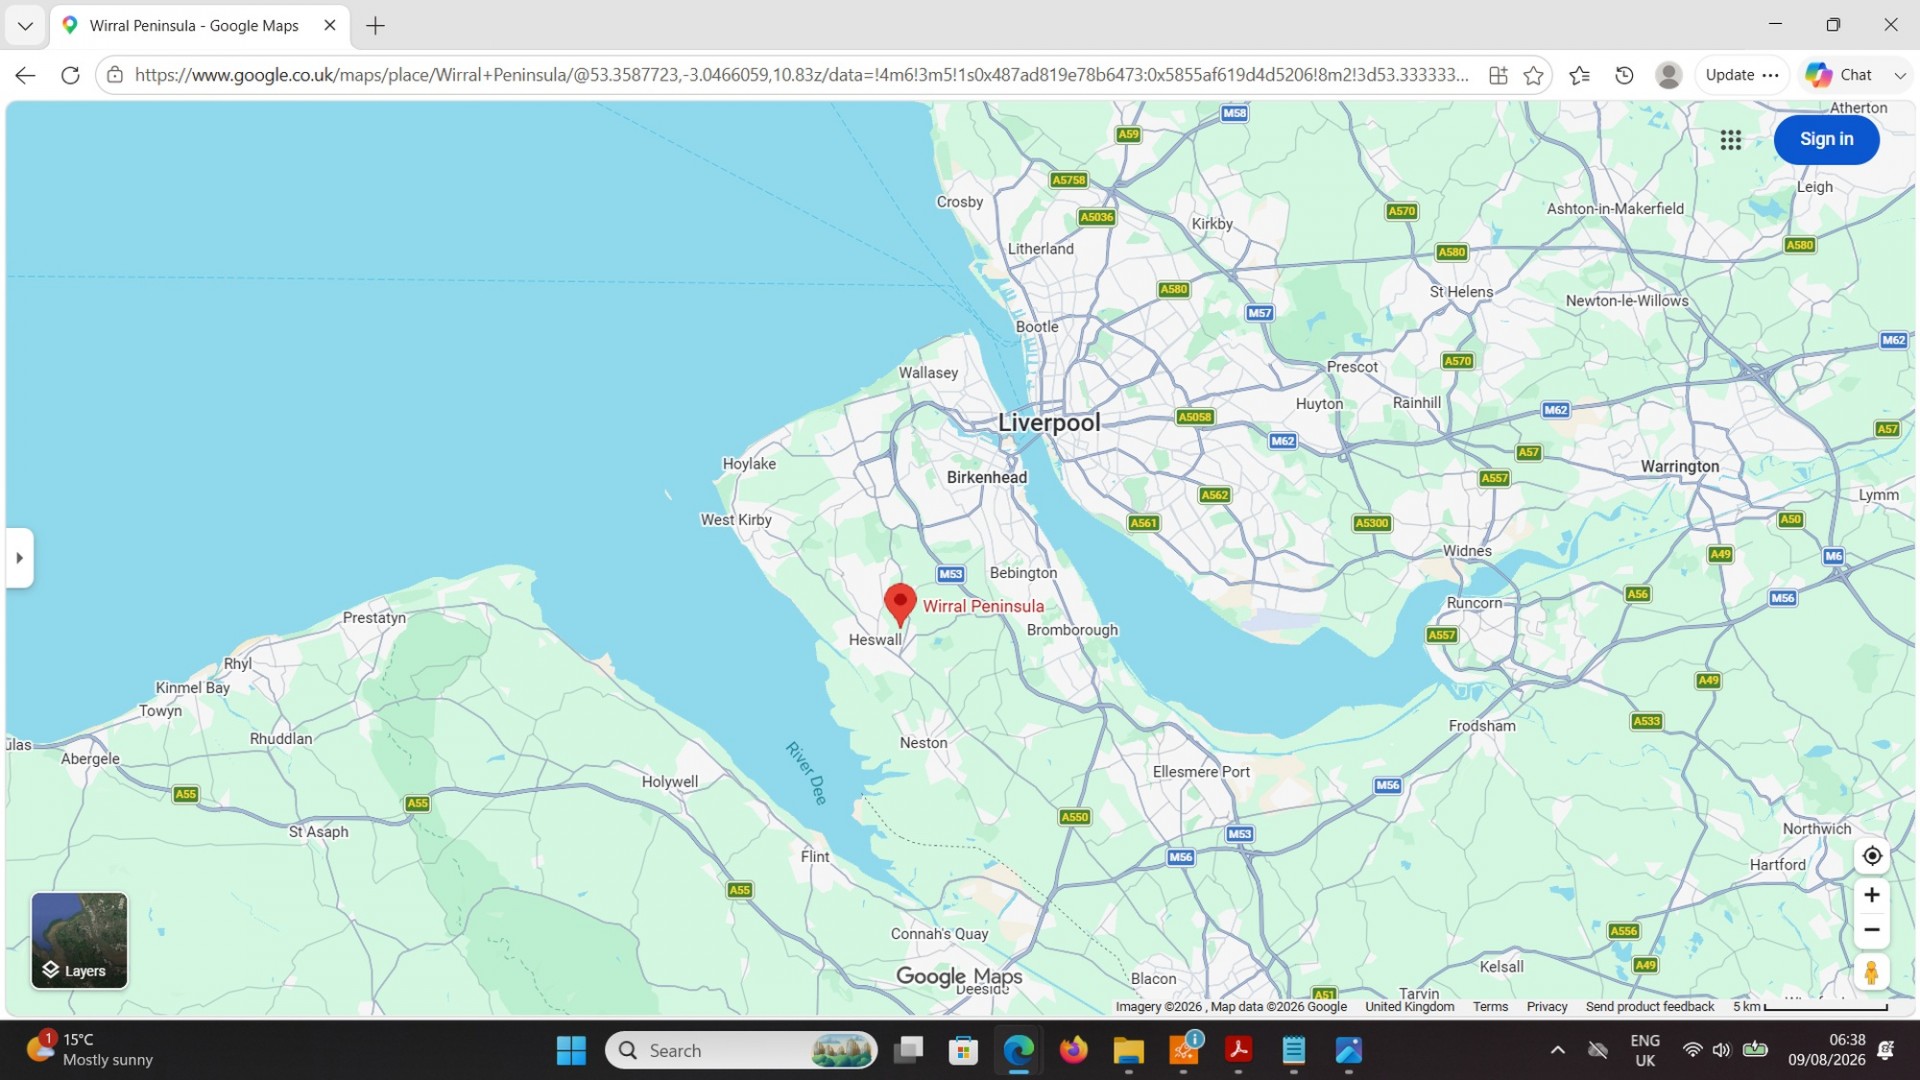Screen dimensions: 1920x1080
Task: Open Adobe Acrobat from the taskbar
Action: [1239, 1050]
